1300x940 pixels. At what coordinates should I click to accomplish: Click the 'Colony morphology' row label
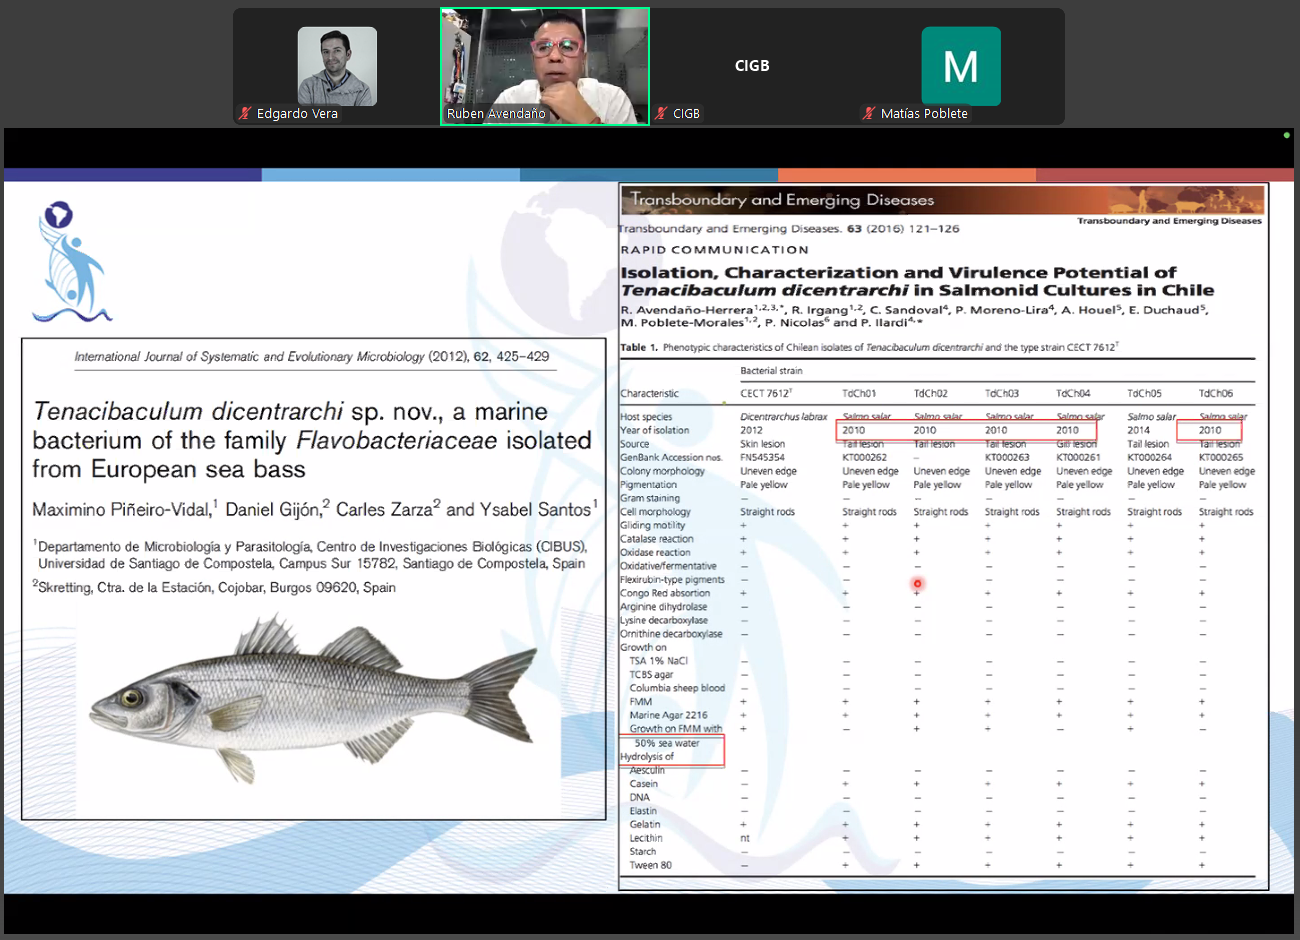(662, 471)
